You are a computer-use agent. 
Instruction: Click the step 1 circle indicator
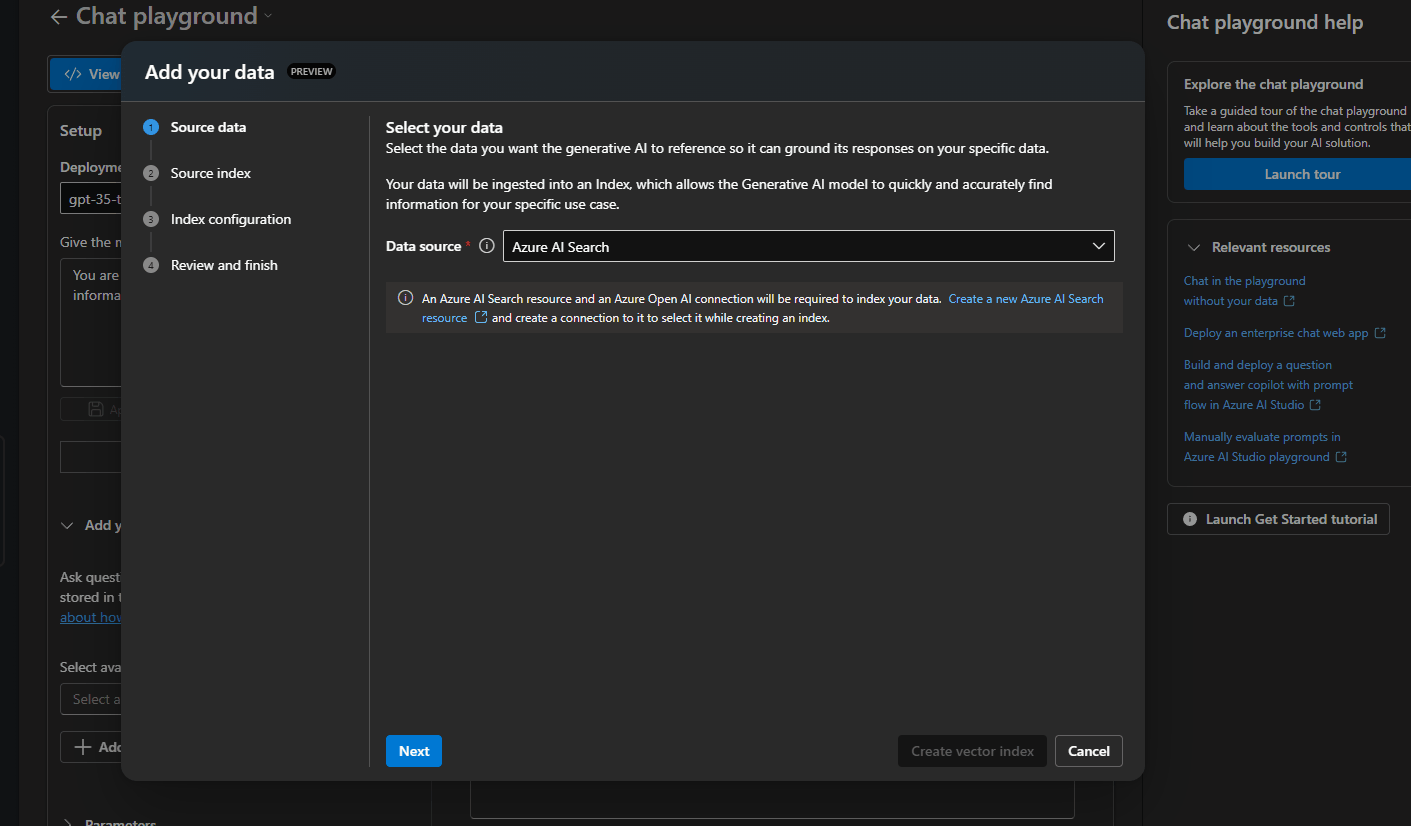151,127
